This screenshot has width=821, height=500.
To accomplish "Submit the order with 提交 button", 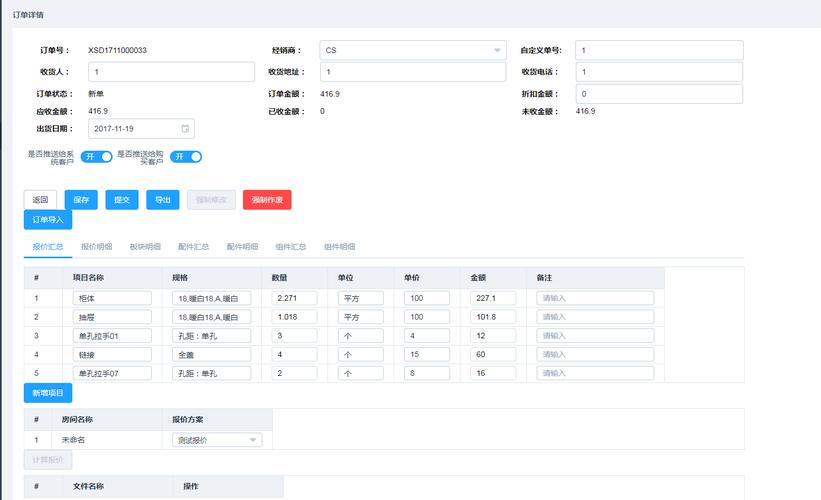I will tap(122, 199).
